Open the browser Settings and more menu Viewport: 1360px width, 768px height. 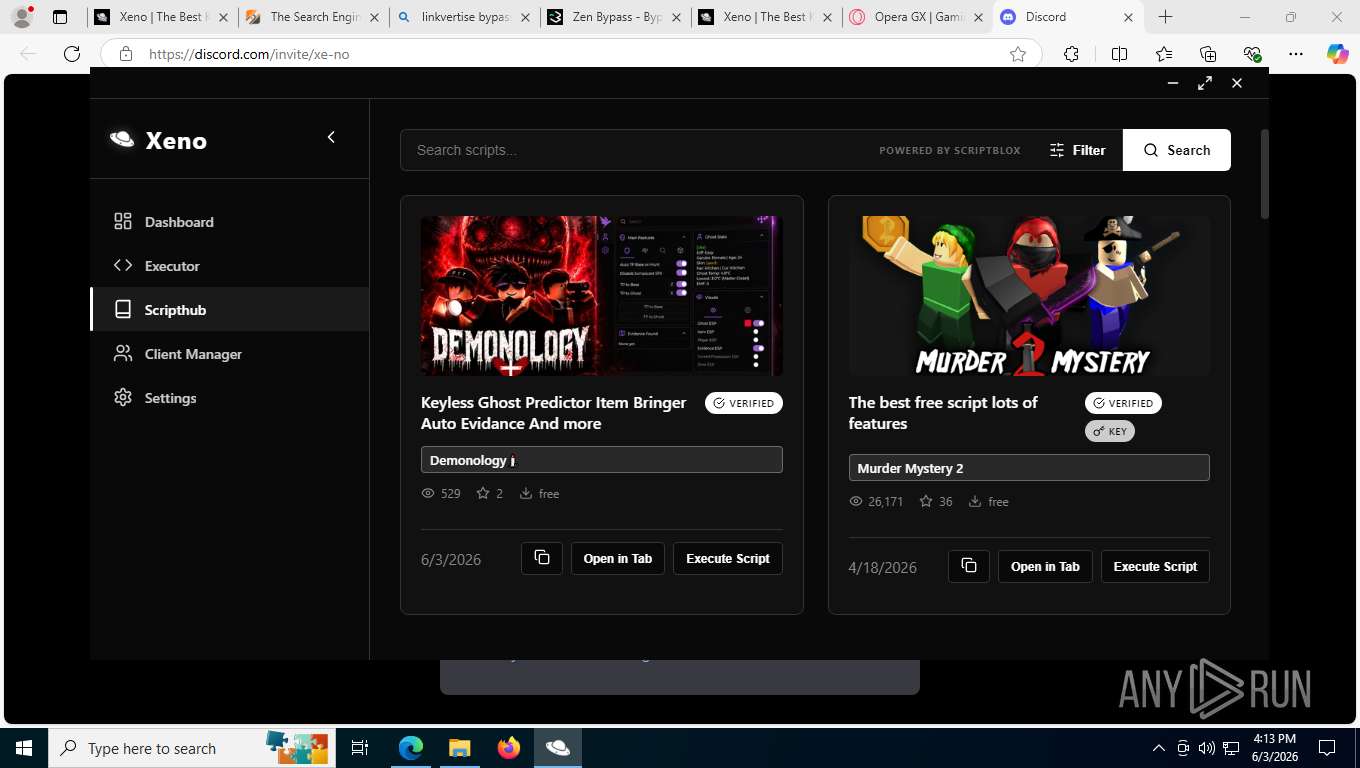pyautogui.click(x=1296, y=54)
